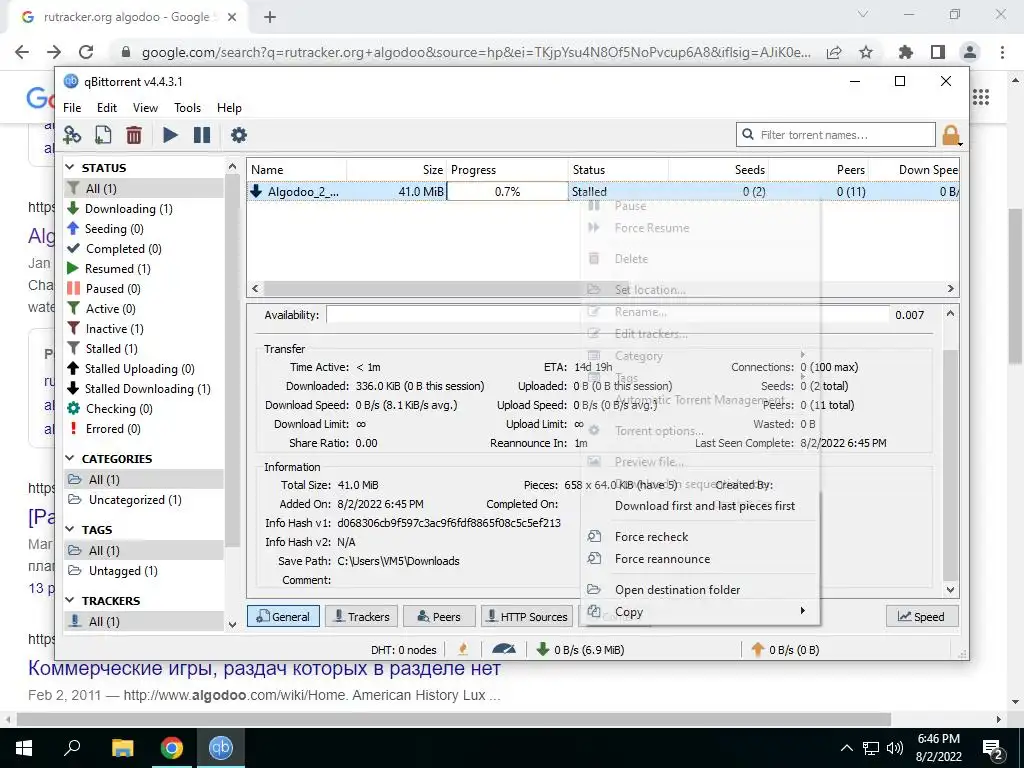Open the View menu
This screenshot has width=1024, height=768.
click(x=145, y=108)
